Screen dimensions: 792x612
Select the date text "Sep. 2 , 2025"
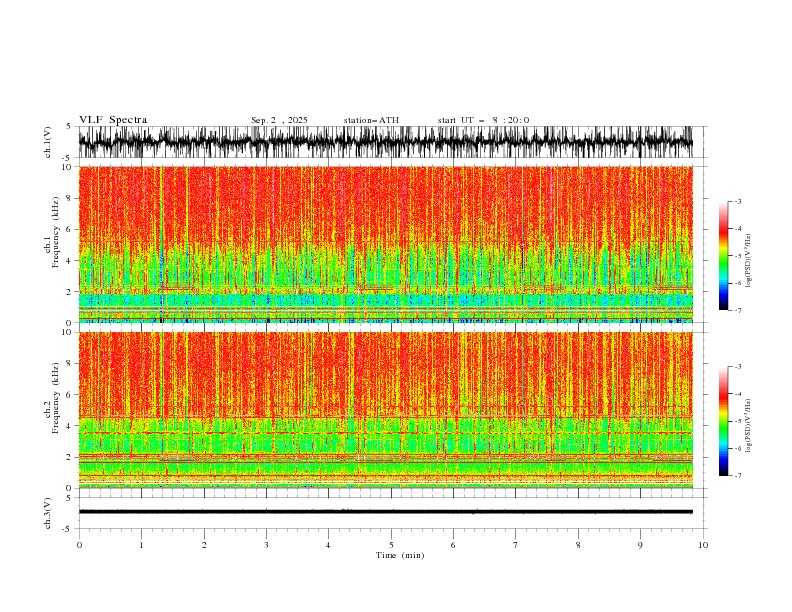tap(279, 120)
